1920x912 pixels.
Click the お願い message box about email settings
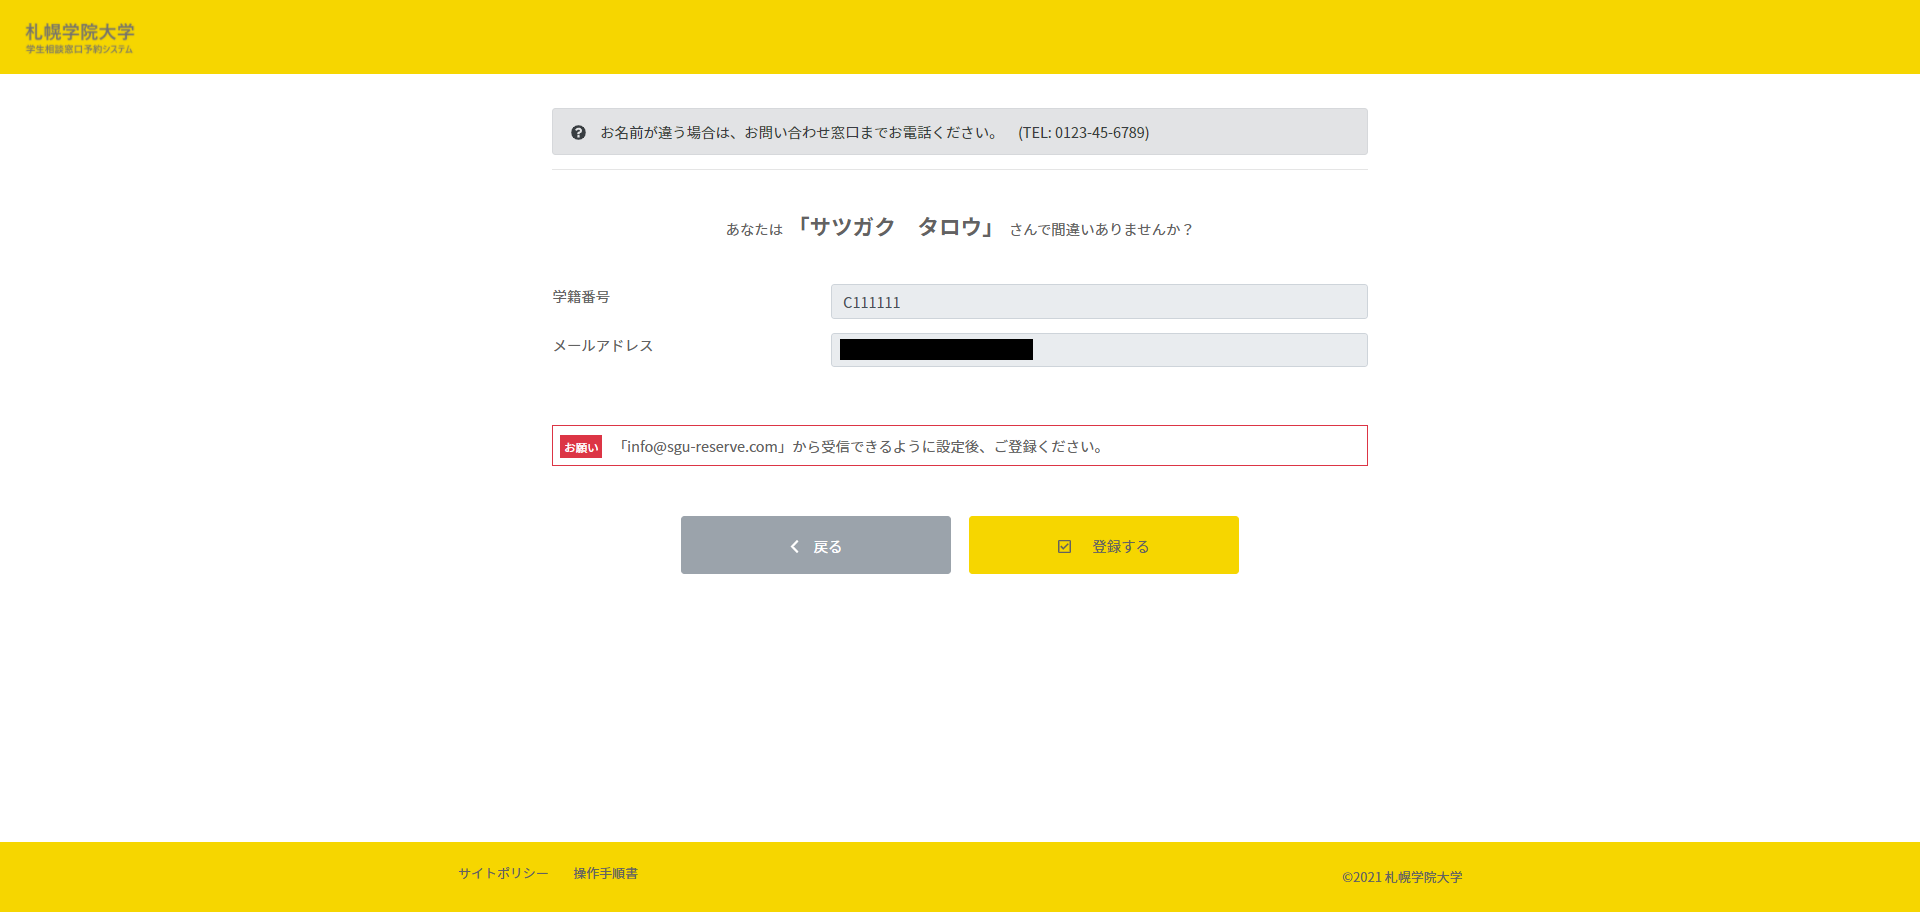tap(959, 445)
